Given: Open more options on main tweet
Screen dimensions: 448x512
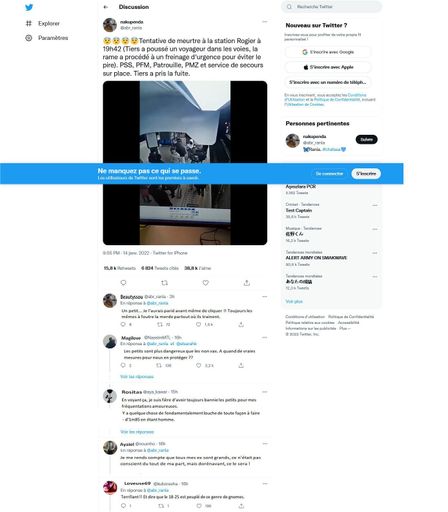Looking at the screenshot, I should pos(265,22).
